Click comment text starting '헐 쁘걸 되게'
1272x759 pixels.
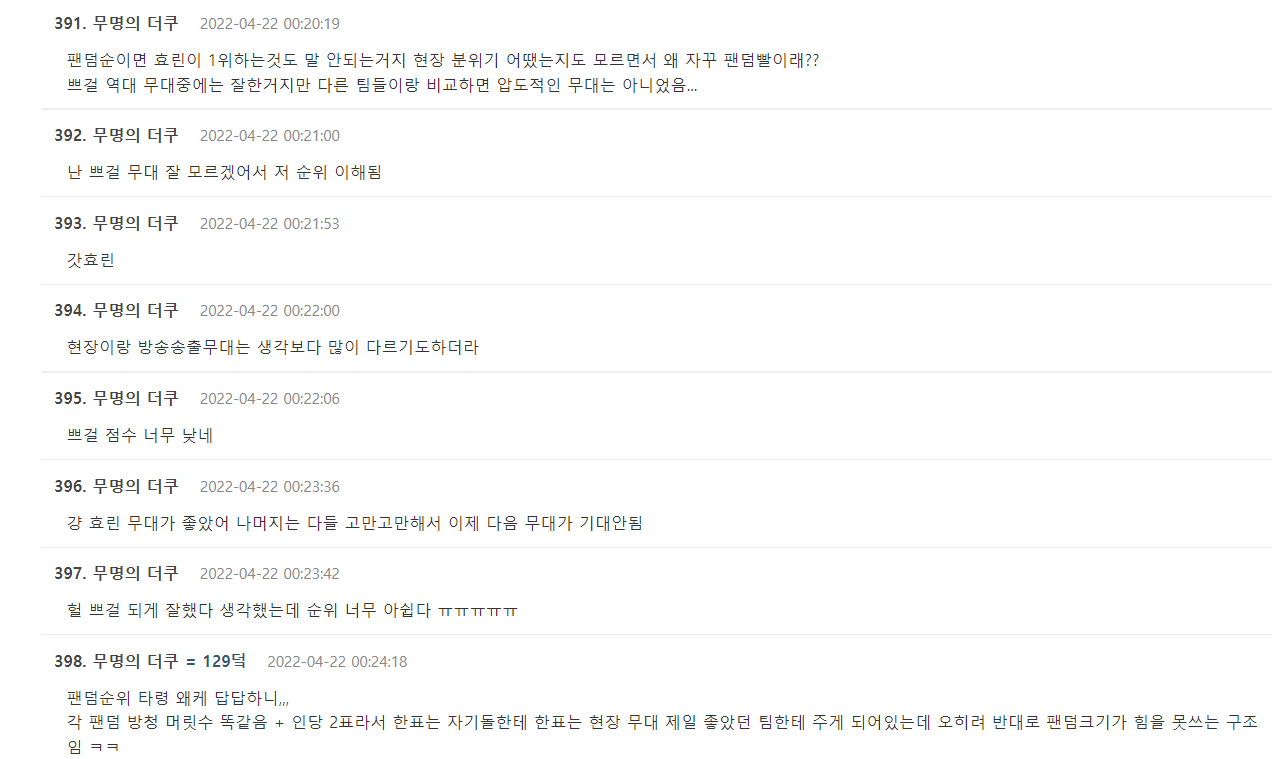click(x=292, y=610)
